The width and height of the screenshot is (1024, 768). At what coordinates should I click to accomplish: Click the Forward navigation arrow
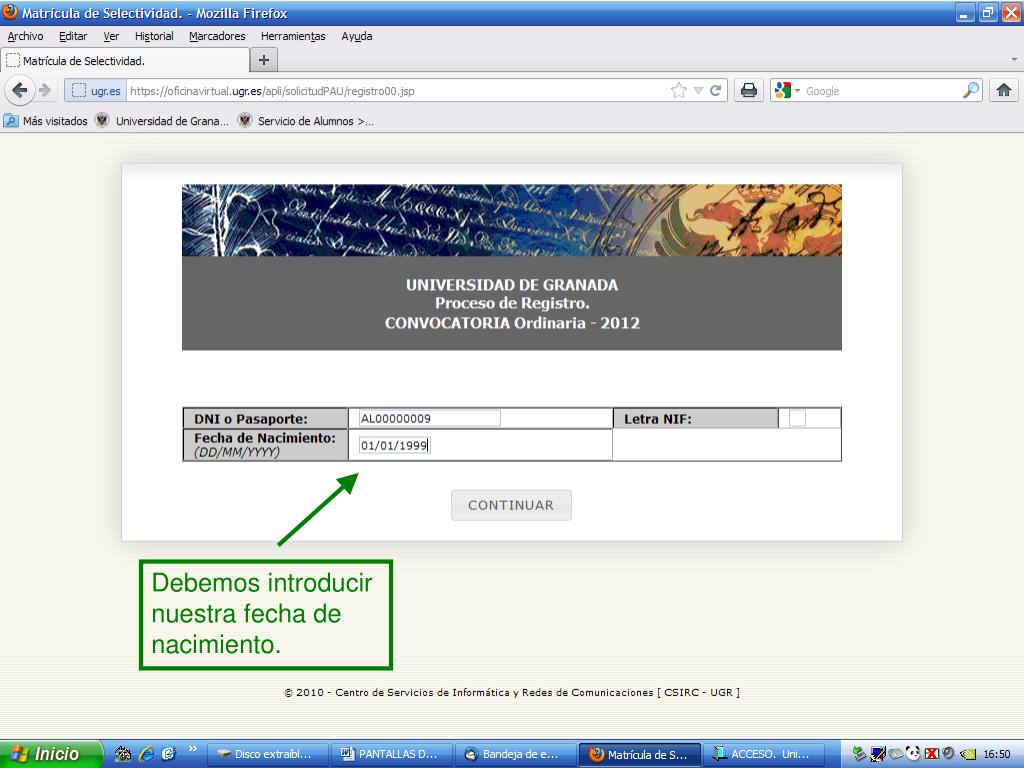click(45, 90)
